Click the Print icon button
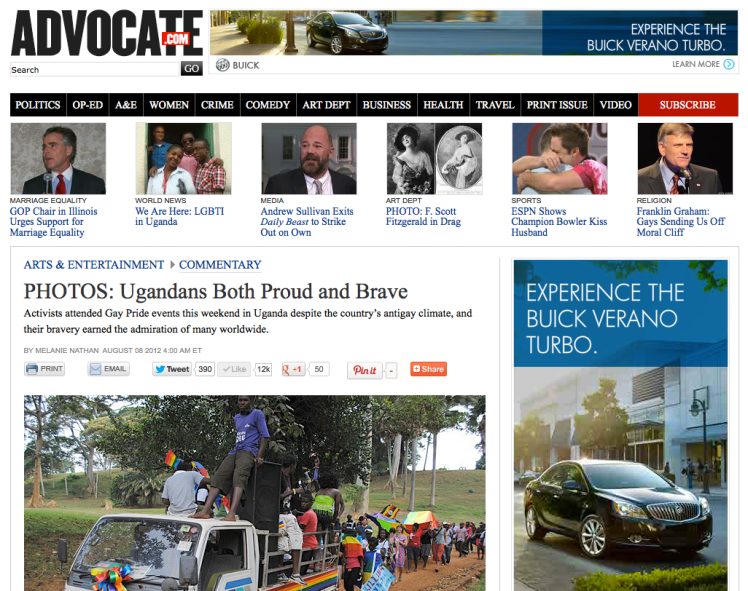The width and height of the screenshot is (748, 591). (44, 369)
